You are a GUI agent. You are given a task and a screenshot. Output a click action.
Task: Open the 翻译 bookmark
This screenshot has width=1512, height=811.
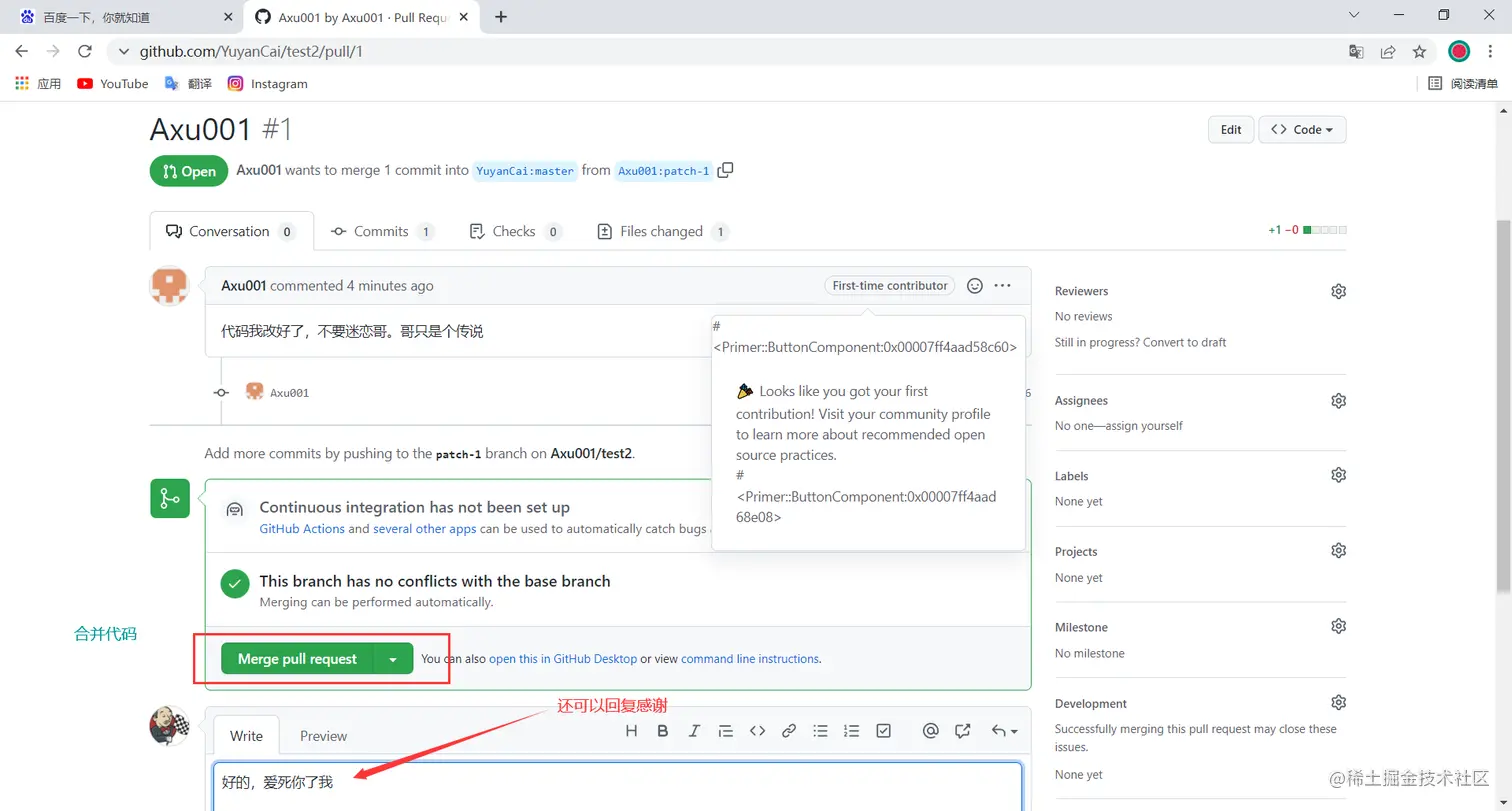tap(189, 84)
